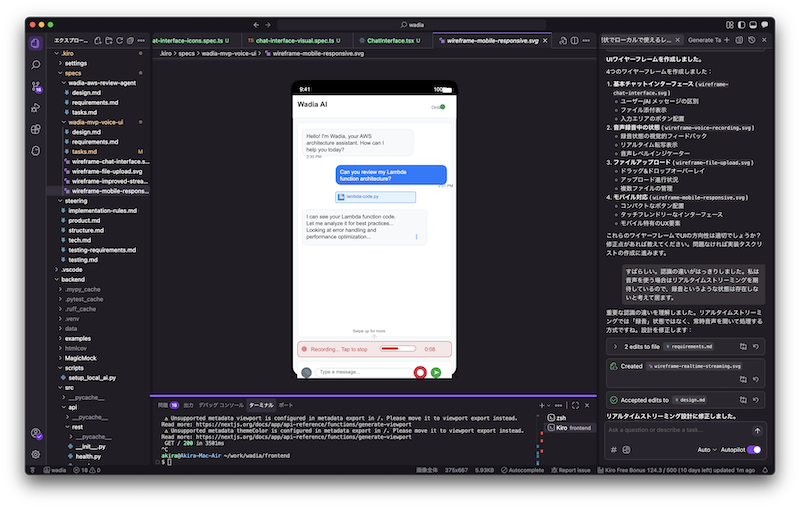Viewport: 800px width, 508px height.
Task: Collapse all folders in Explorer
Action: (130, 40)
